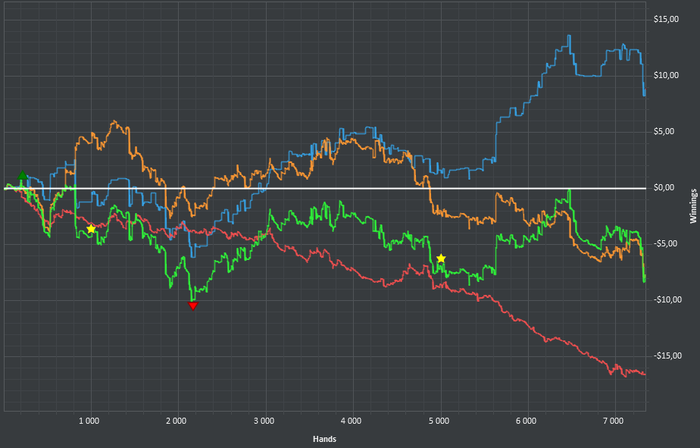
Task: Click the 1 000 hands tick label
Action: [89, 421]
